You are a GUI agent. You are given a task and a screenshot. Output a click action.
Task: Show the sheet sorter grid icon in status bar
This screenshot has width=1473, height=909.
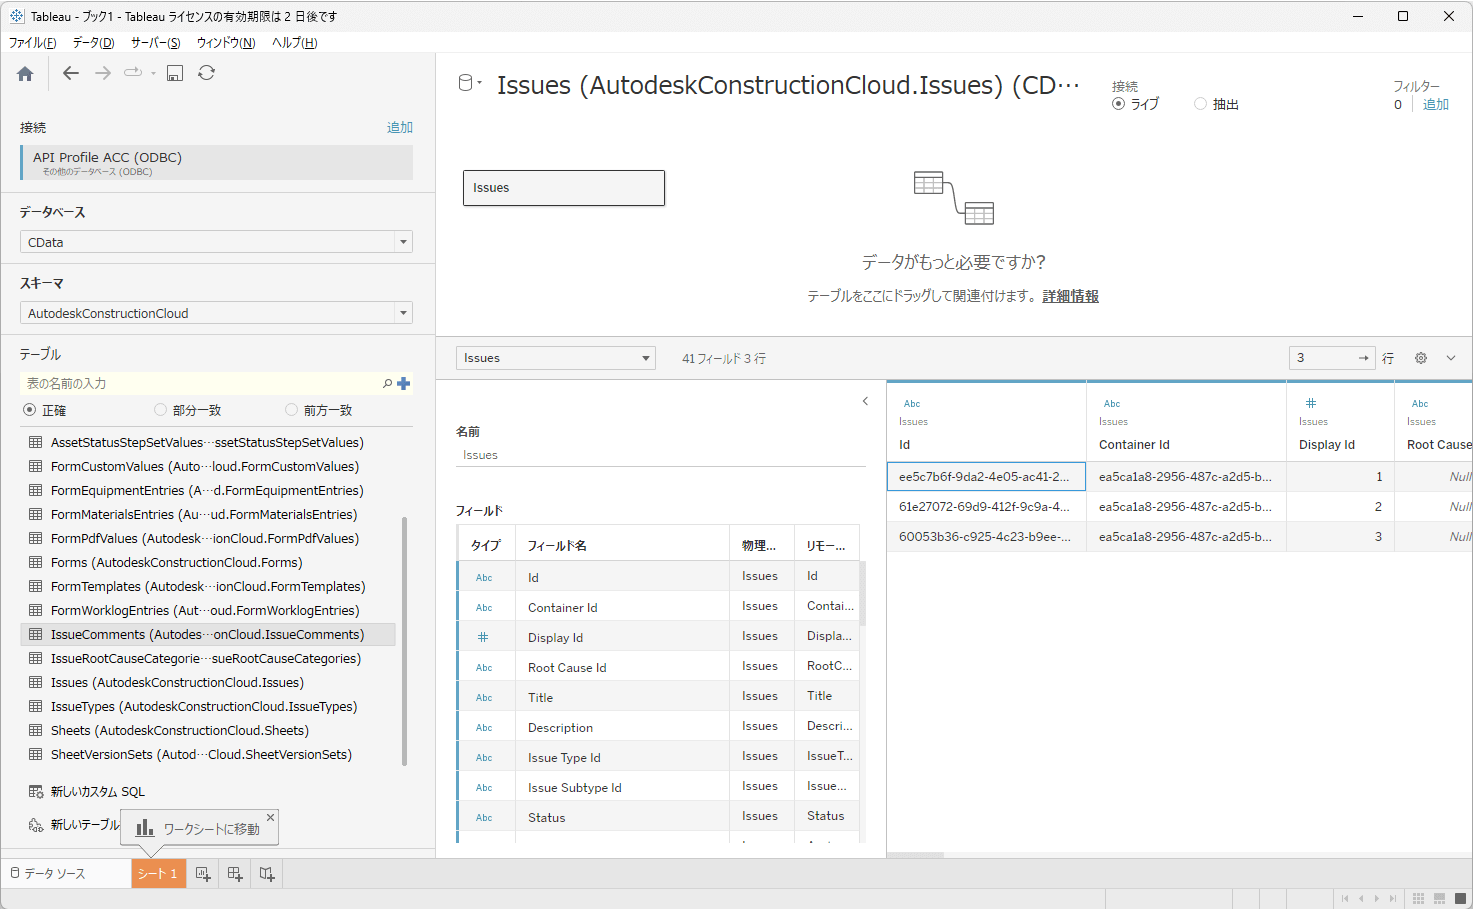pyautogui.click(x=1418, y=899)
